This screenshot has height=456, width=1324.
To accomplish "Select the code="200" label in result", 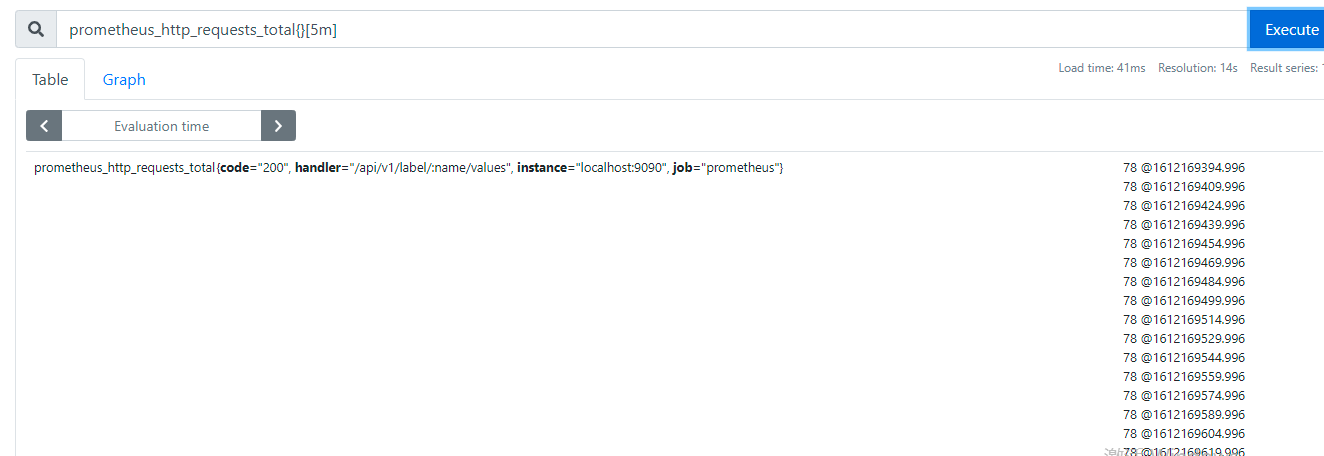I will [x=253, y=168].
